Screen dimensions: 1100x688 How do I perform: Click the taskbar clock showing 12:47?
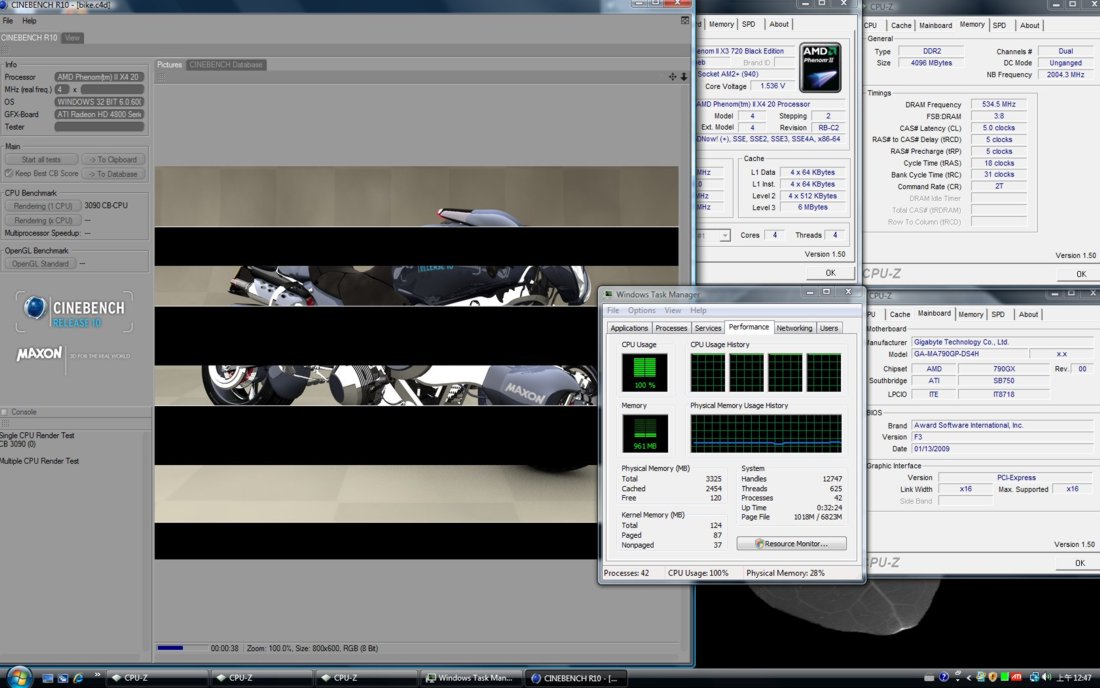1074,677
